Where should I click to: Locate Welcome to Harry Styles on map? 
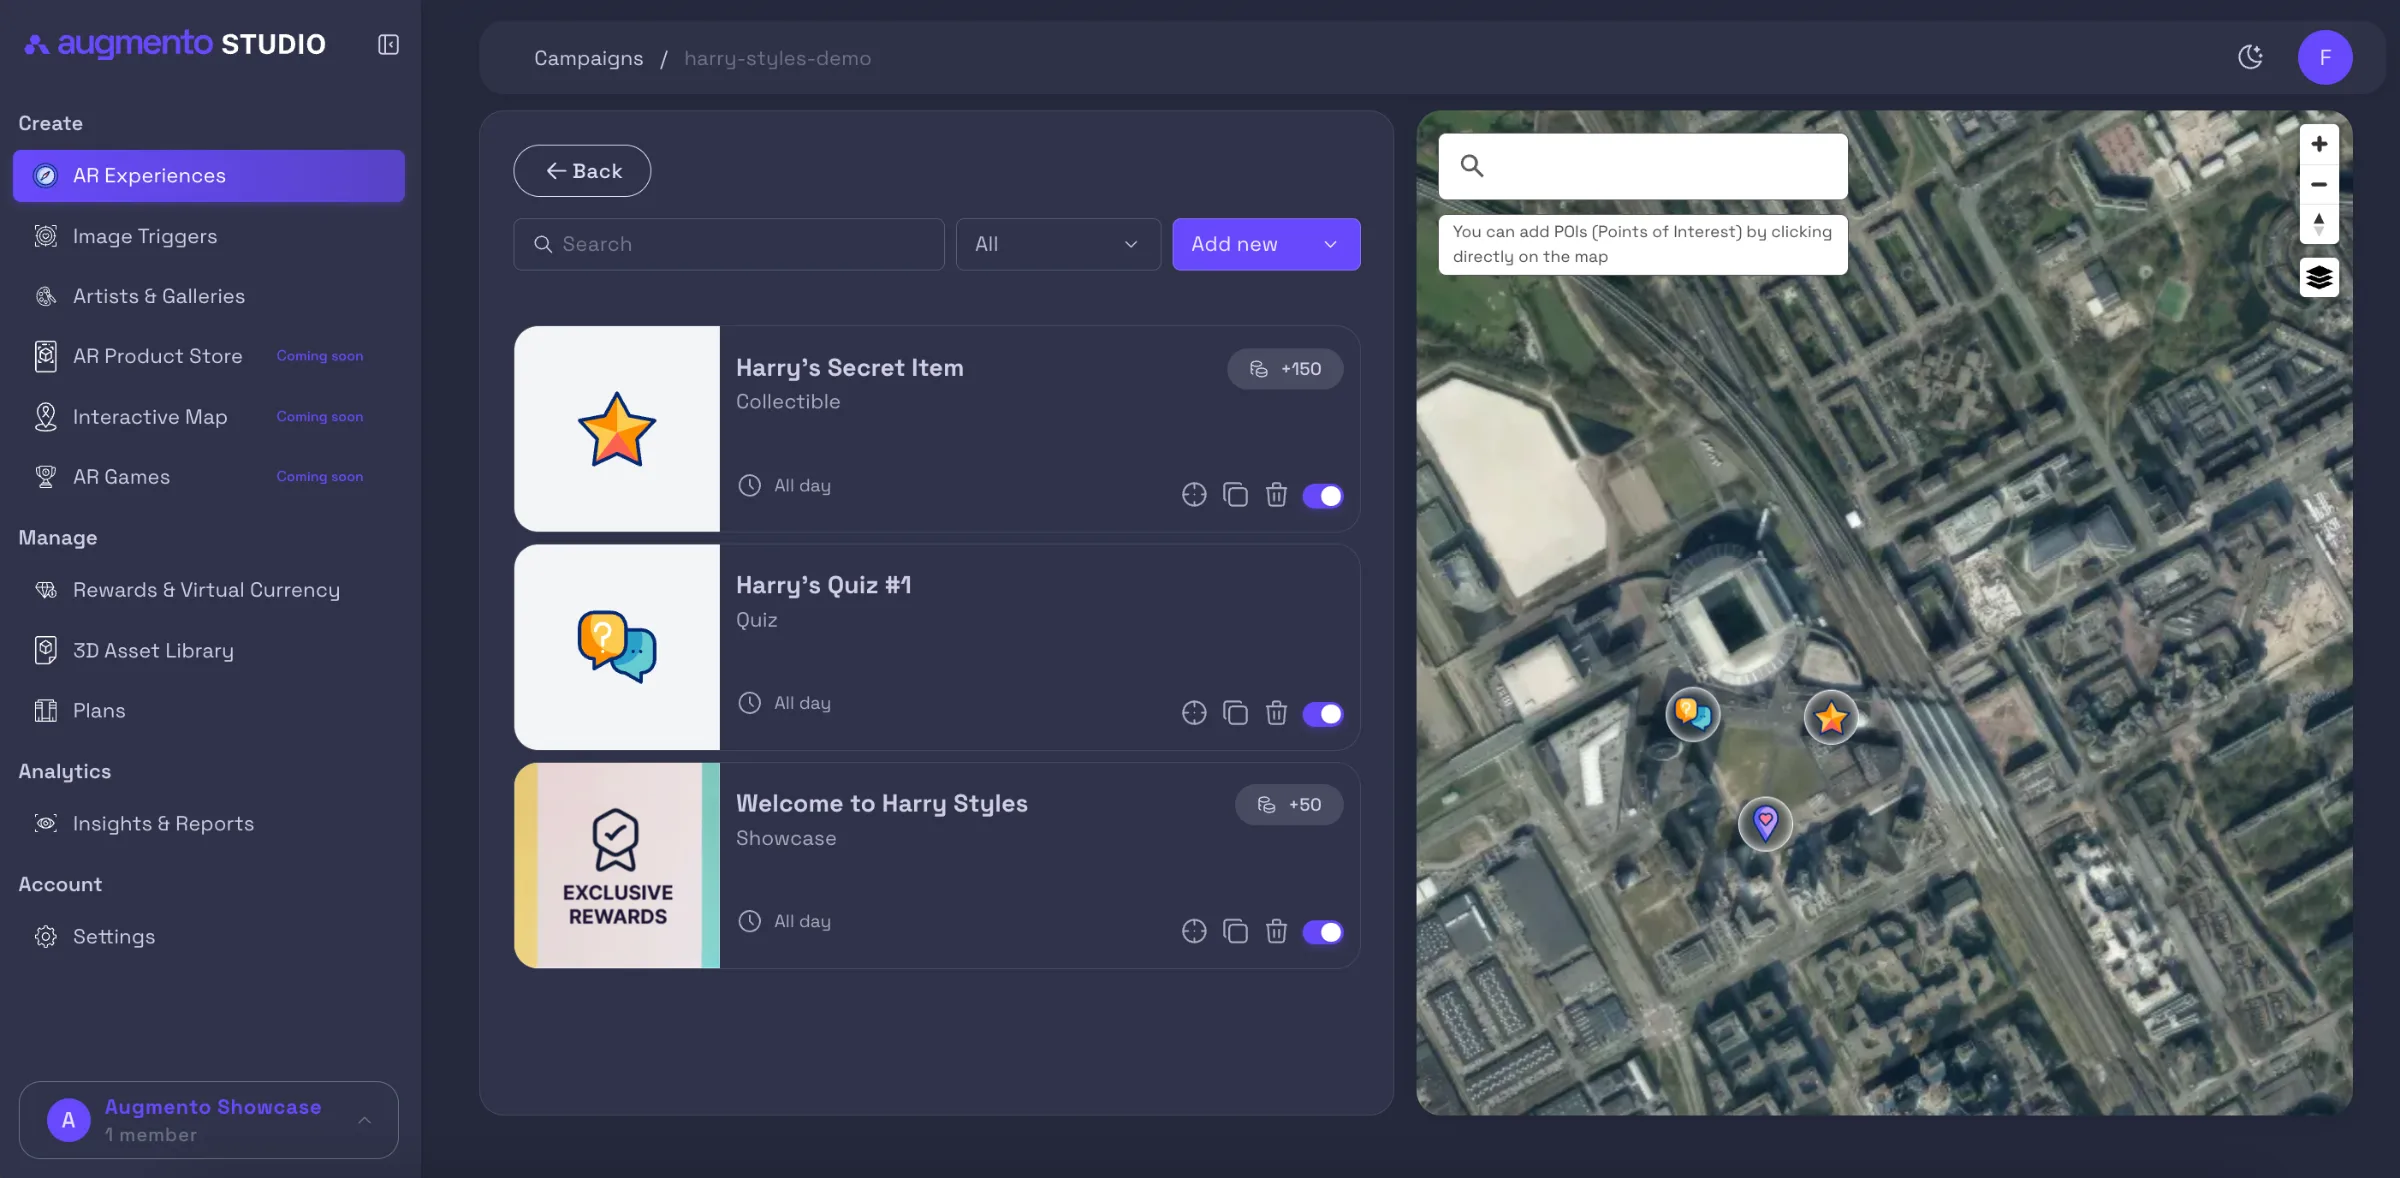pos(1194,931)
